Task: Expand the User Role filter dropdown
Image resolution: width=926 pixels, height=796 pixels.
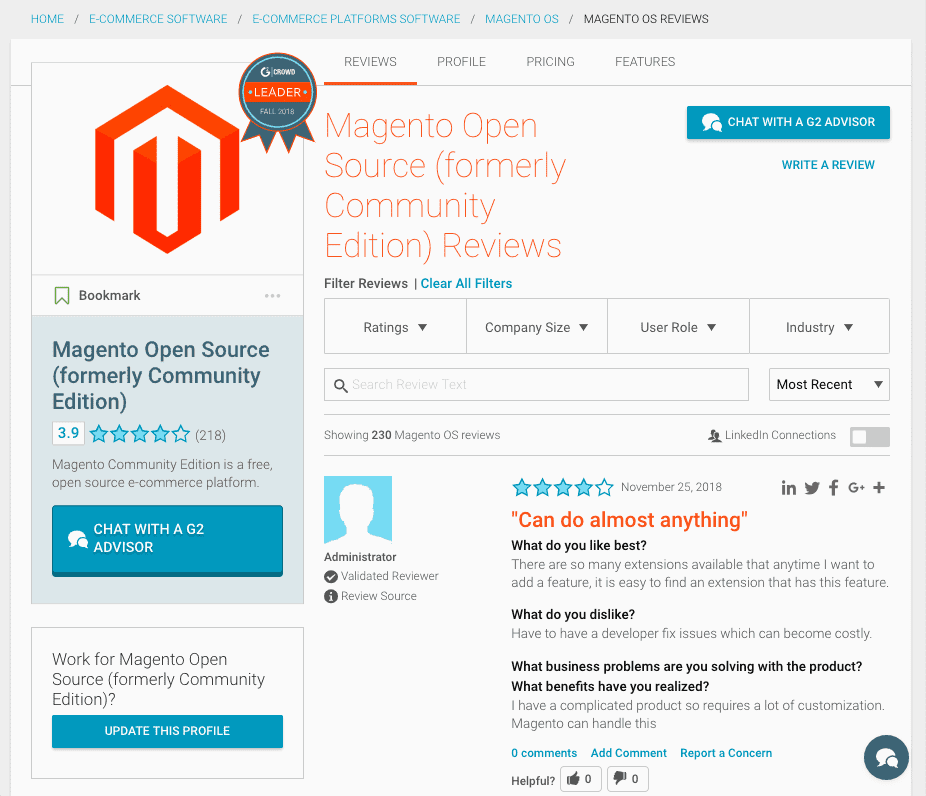Action: (678, 327)
